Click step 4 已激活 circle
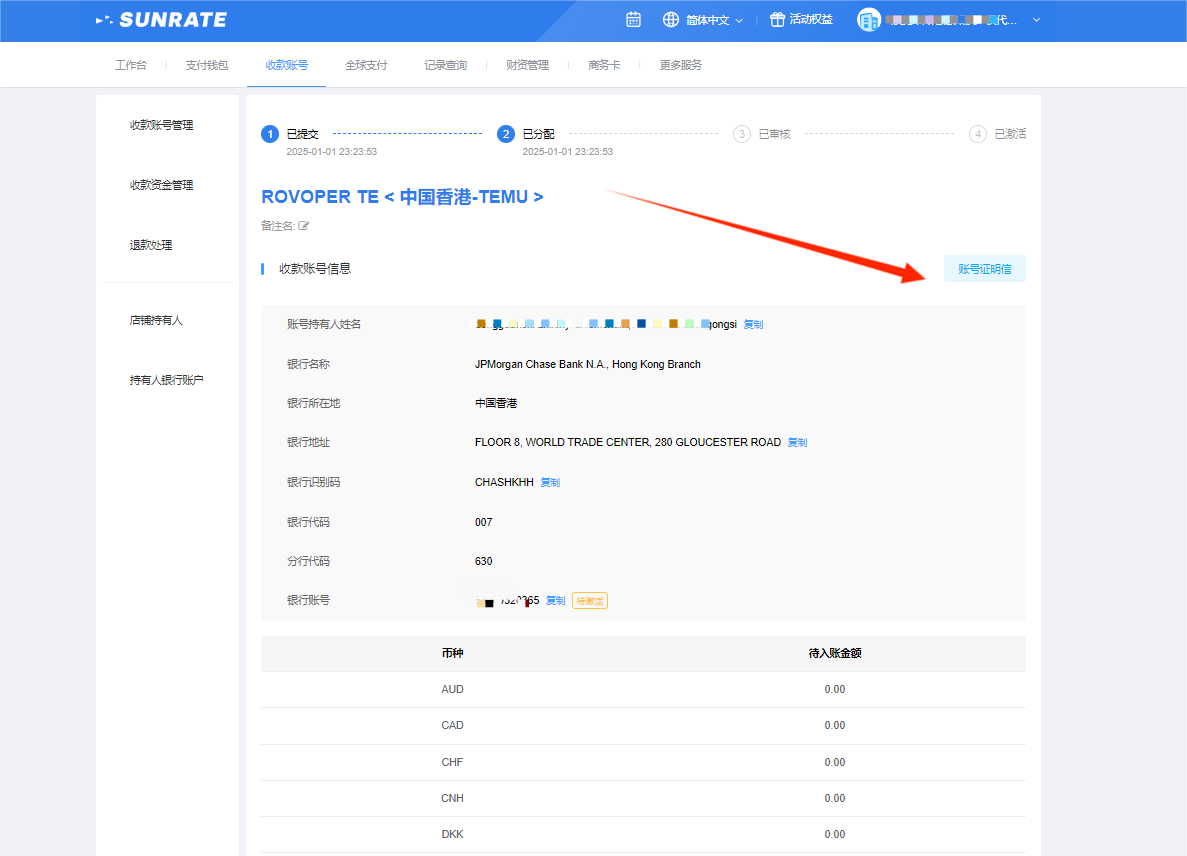The image size is (1187, 856). point(978,134)
